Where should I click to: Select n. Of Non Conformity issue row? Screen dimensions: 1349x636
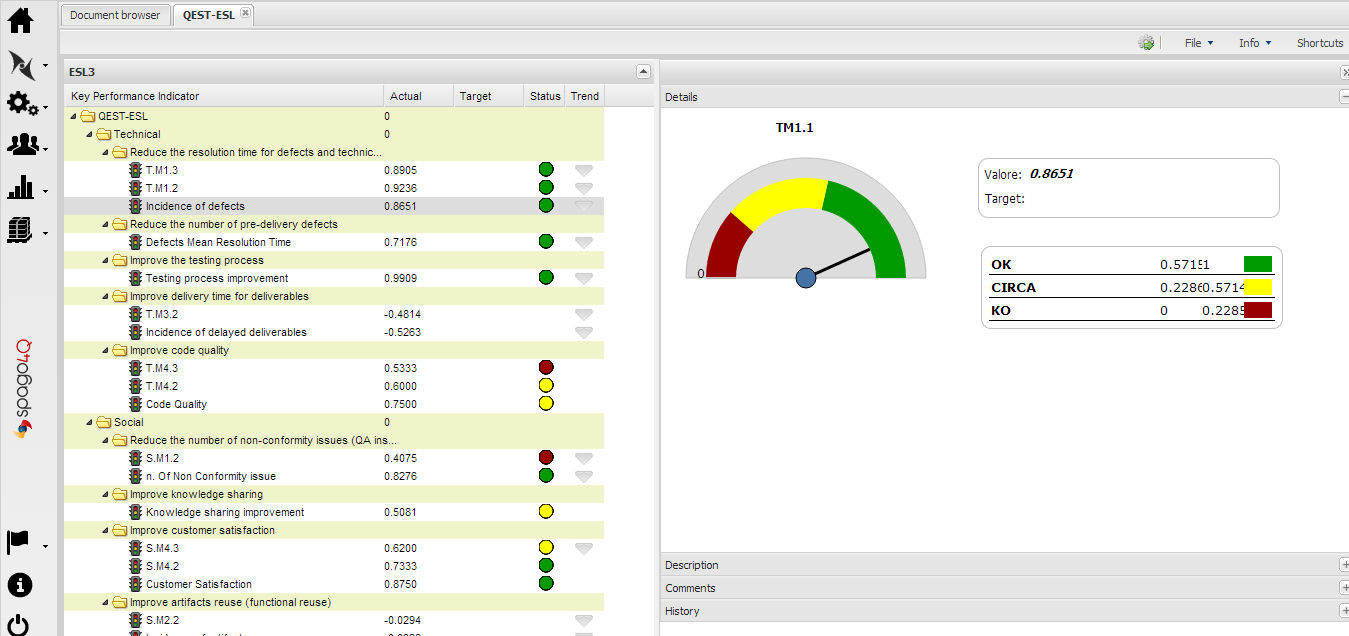(x=334, y=476)
